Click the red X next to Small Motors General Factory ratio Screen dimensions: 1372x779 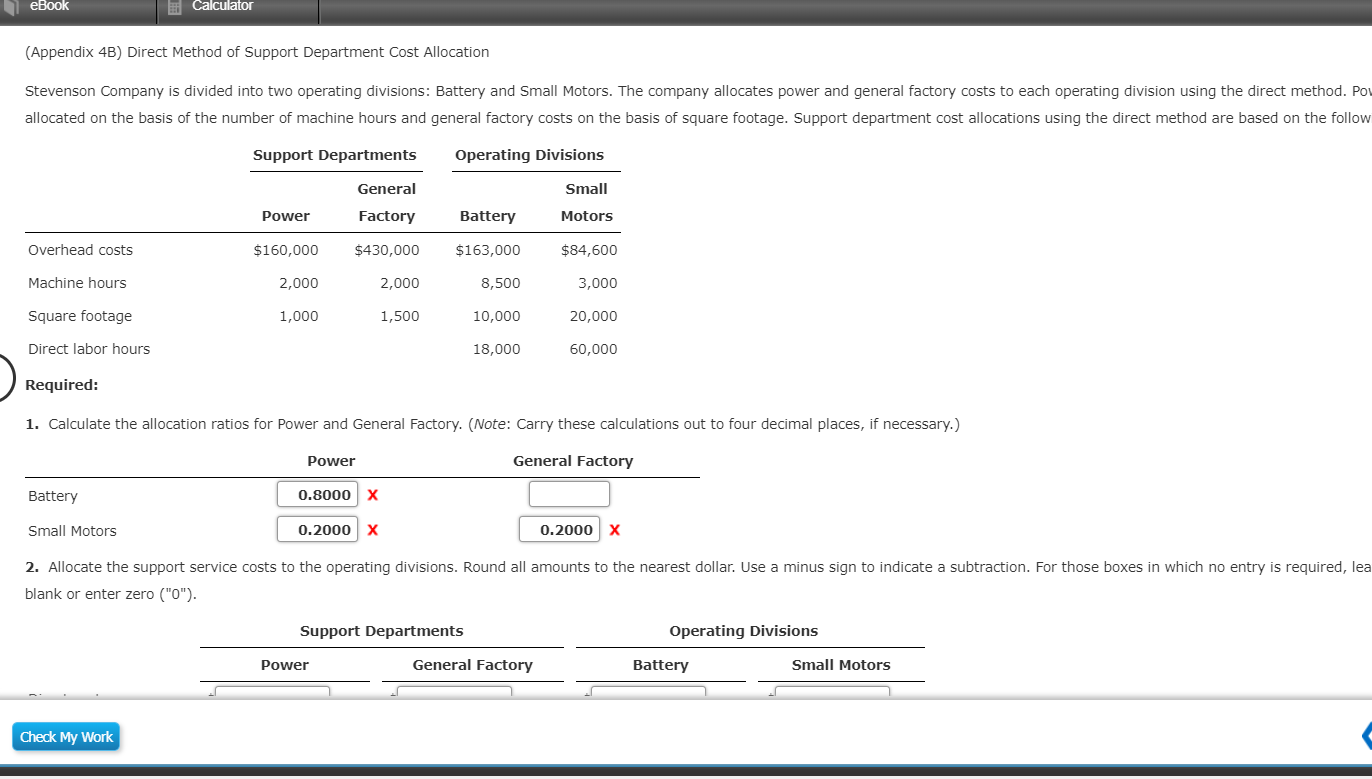point(614,529)
